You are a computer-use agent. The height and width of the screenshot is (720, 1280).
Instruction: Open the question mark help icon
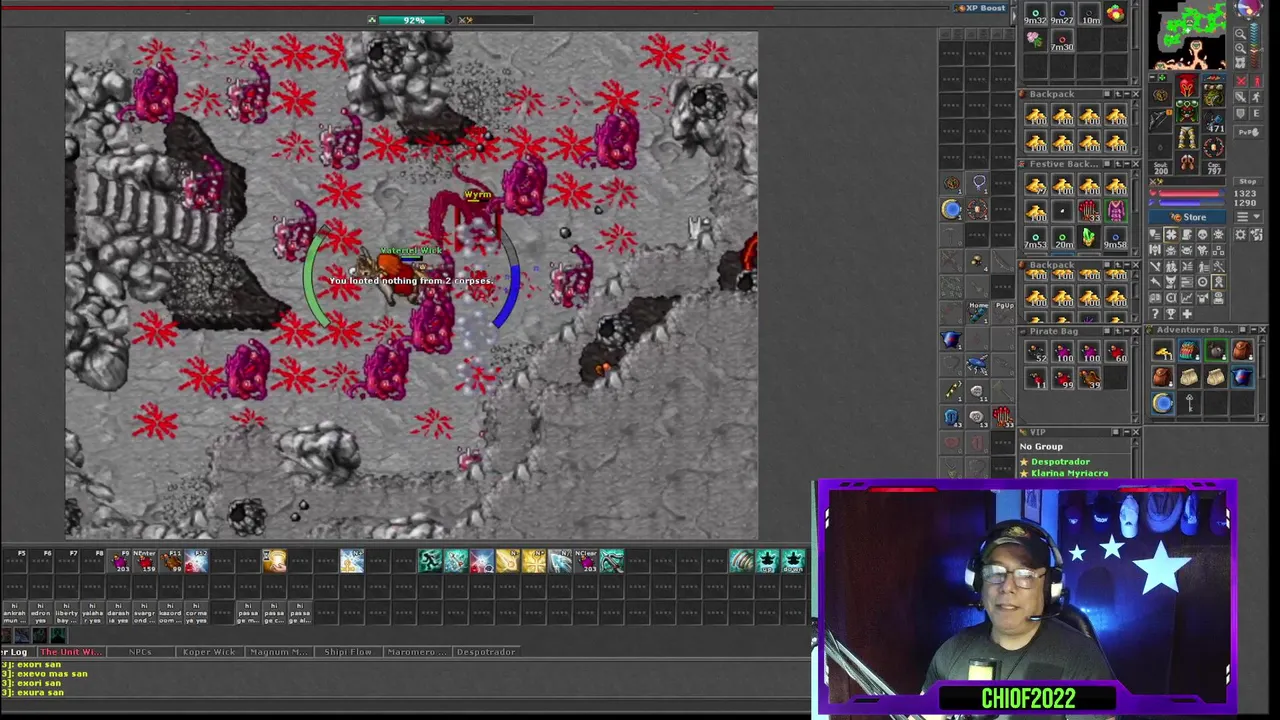[x=1155, y=313]
